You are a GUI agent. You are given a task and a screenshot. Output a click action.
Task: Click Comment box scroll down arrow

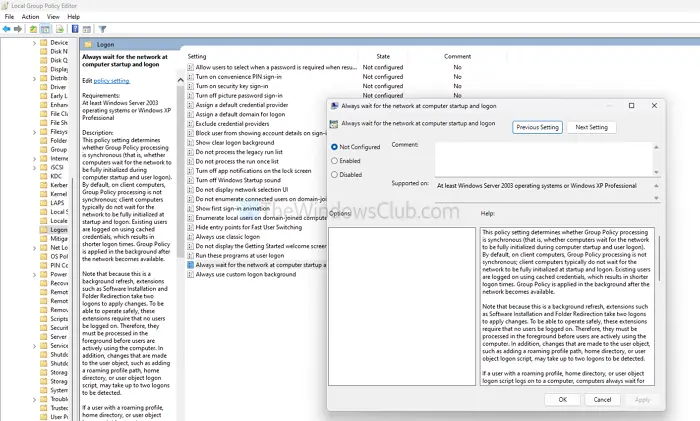(x=656, y=172)
